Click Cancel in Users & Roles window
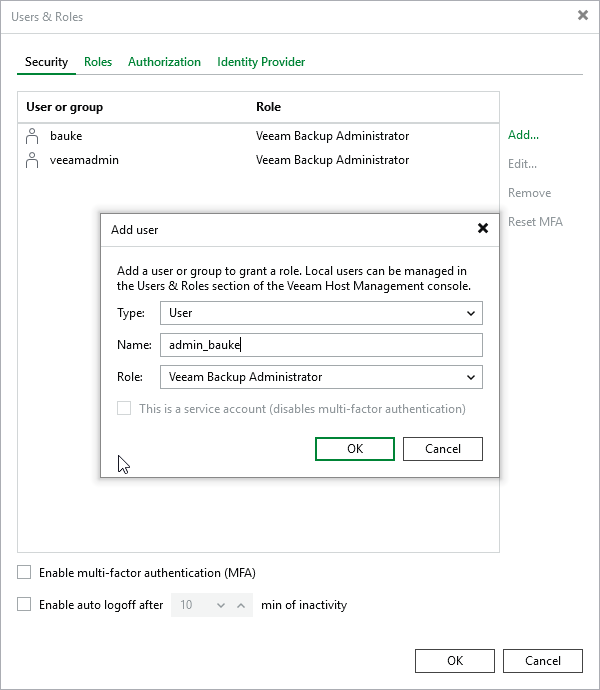This screenshot has height=690, width=600. (543, 661)
